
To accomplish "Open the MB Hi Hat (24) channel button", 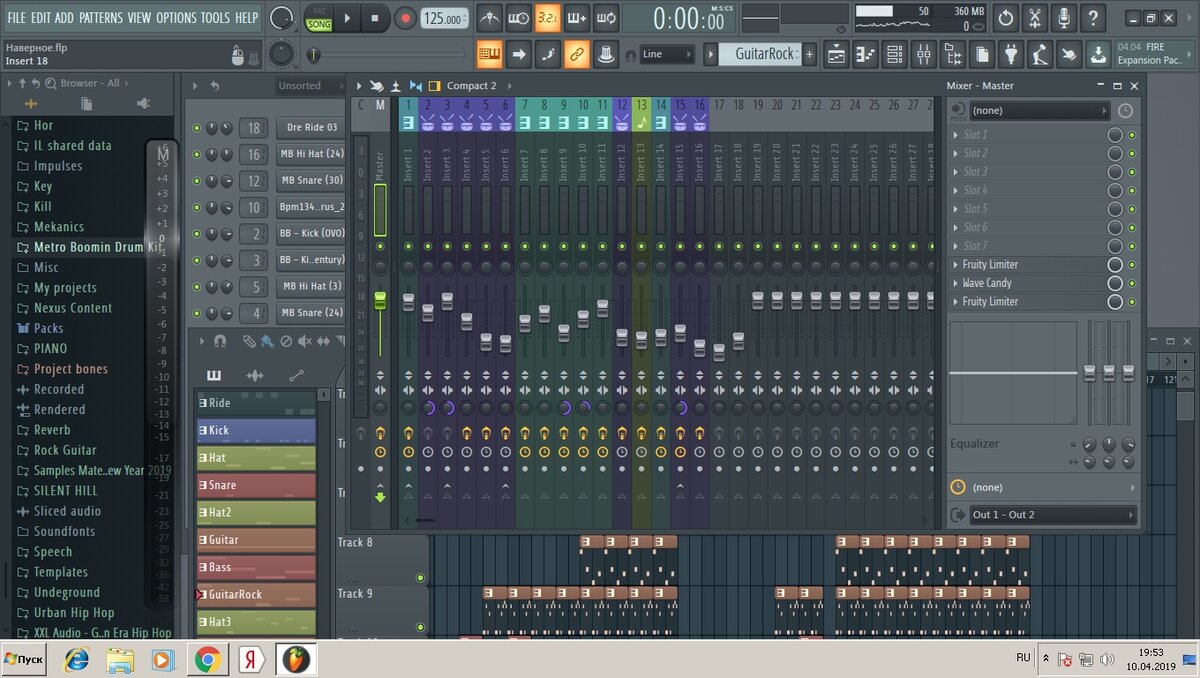I will click(x=312, y=154).
